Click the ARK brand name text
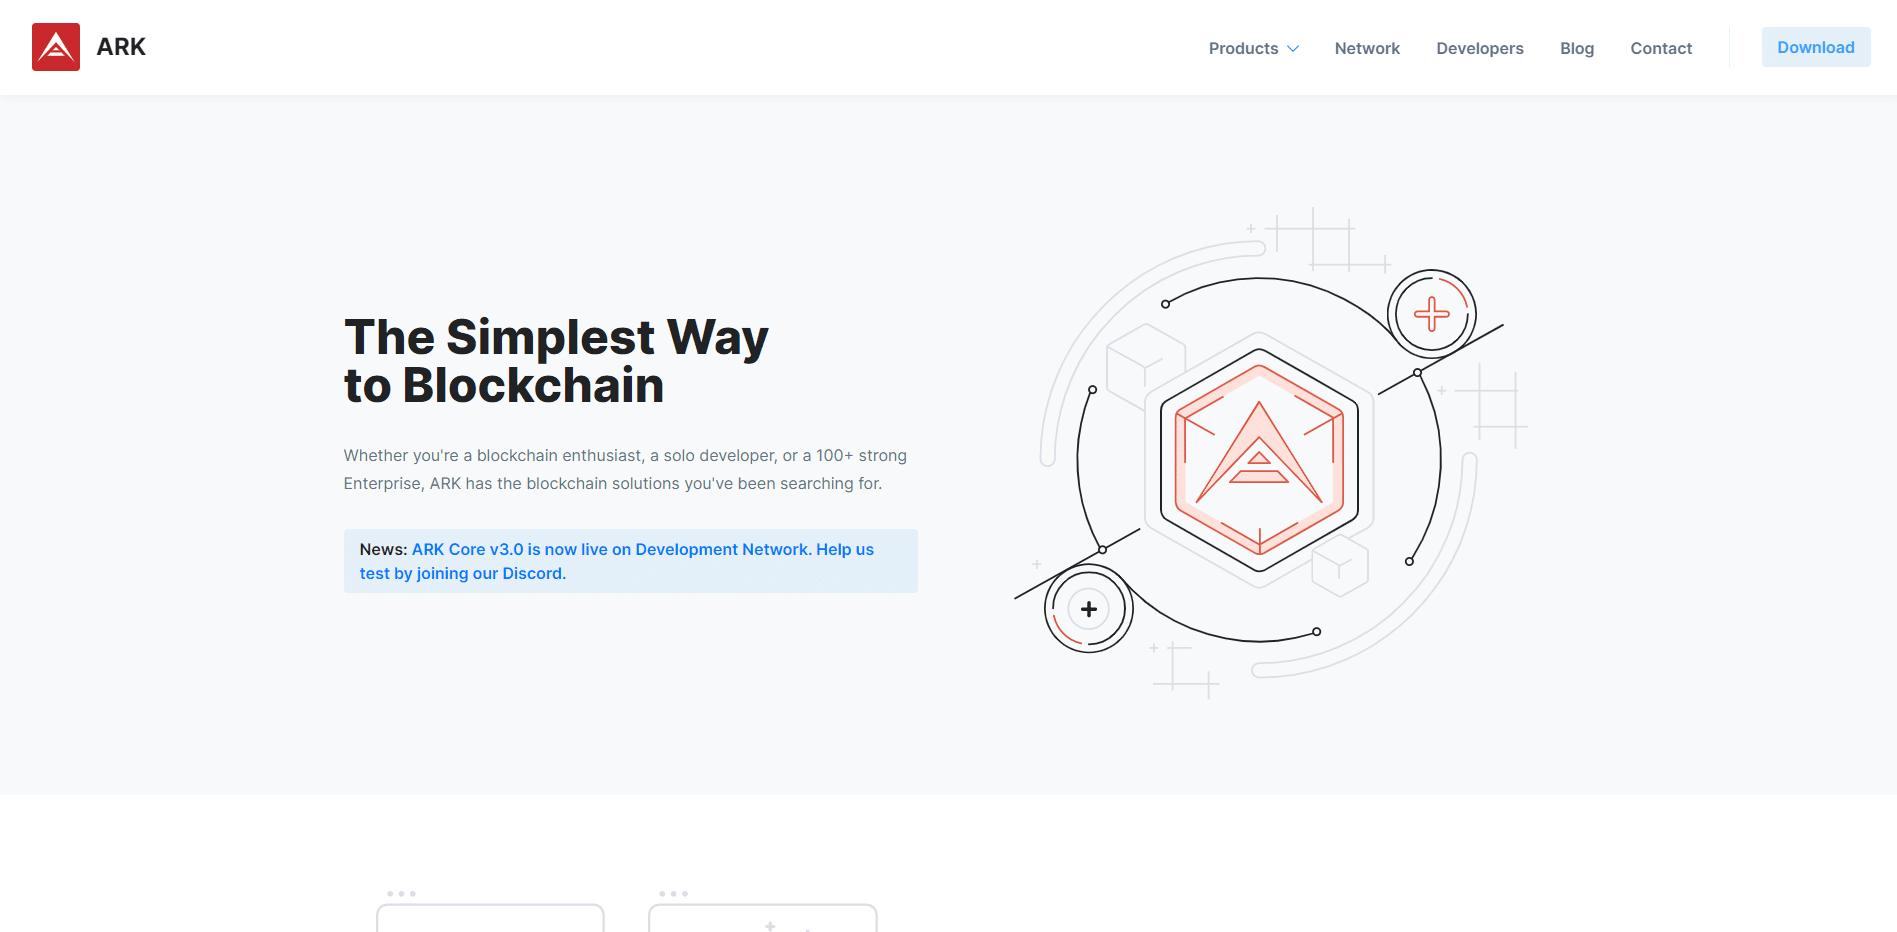The height and width of the screenshot is (932, 1897). (121, 47)
